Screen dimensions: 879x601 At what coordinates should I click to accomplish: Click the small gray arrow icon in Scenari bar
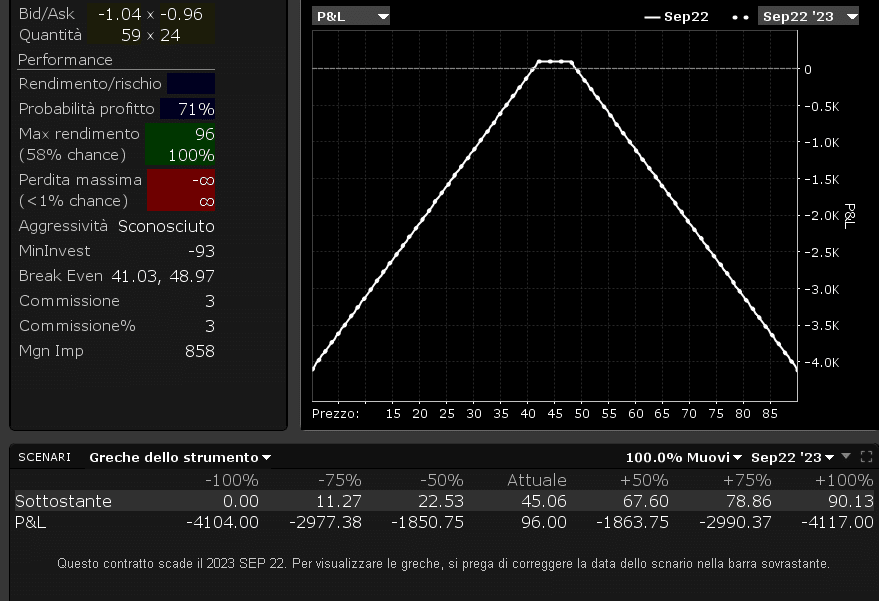point(844,457)
